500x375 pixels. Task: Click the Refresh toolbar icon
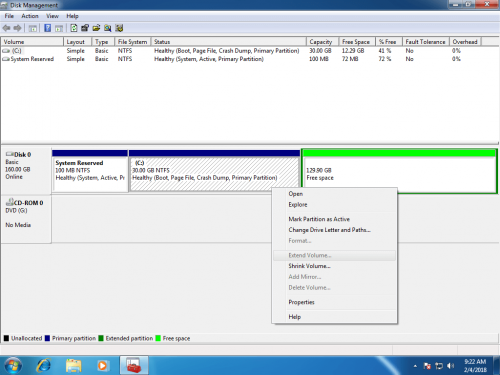(x=74, y=28)
